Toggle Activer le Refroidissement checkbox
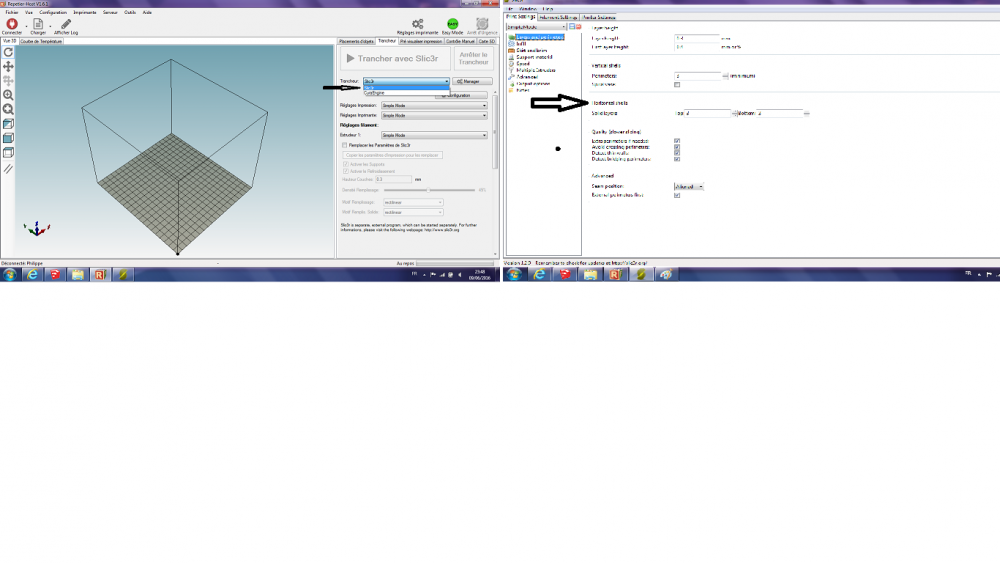 coord(346,171)
